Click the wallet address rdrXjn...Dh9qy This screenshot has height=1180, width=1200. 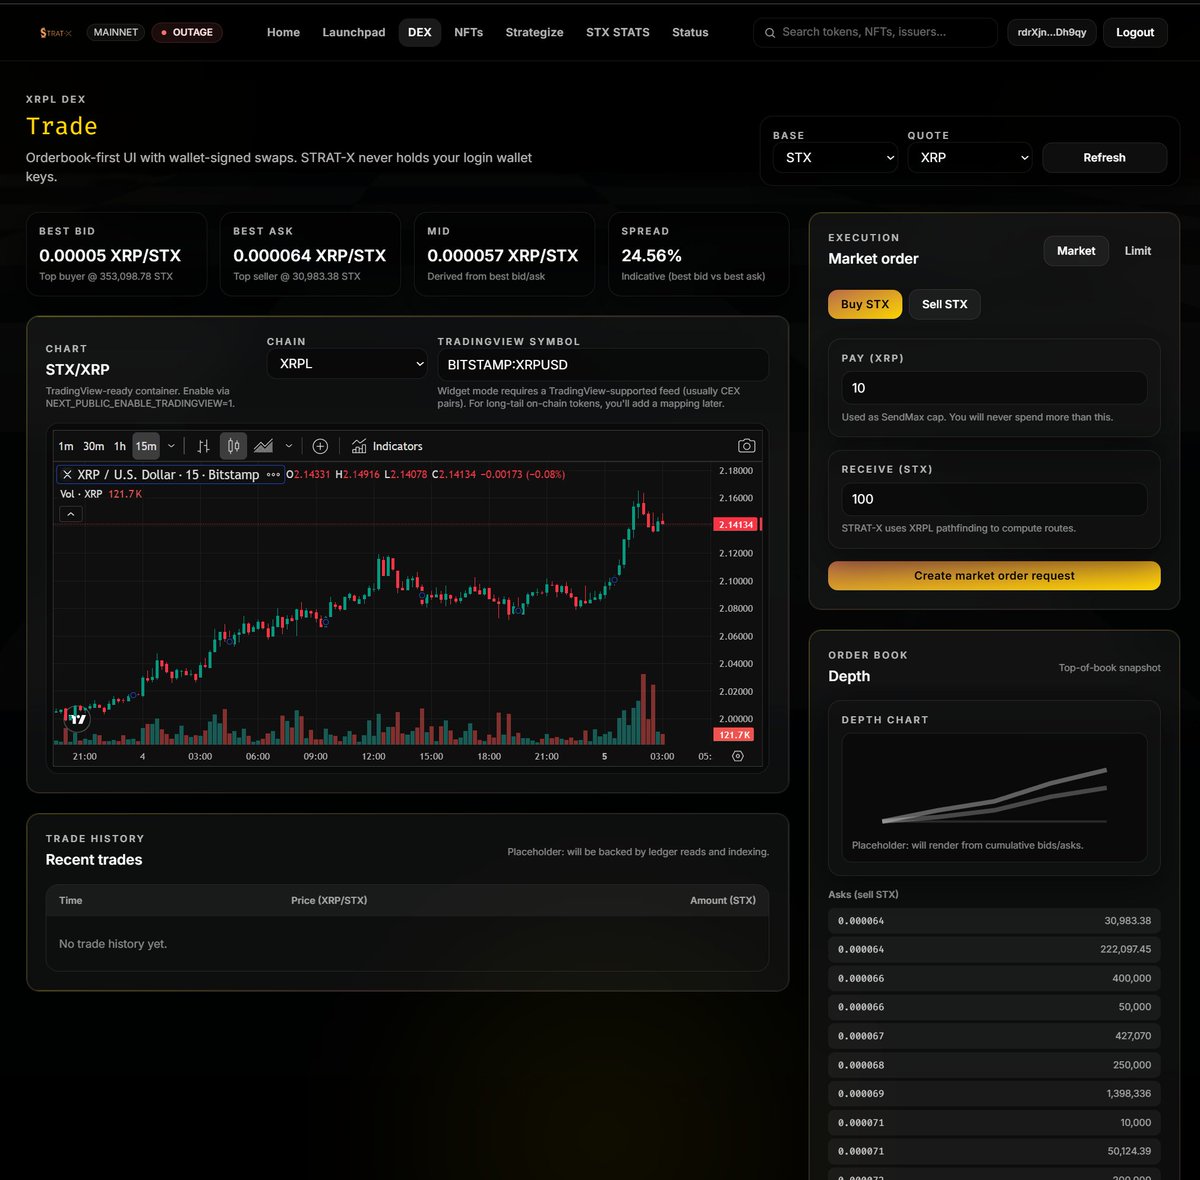(1052, 33)
